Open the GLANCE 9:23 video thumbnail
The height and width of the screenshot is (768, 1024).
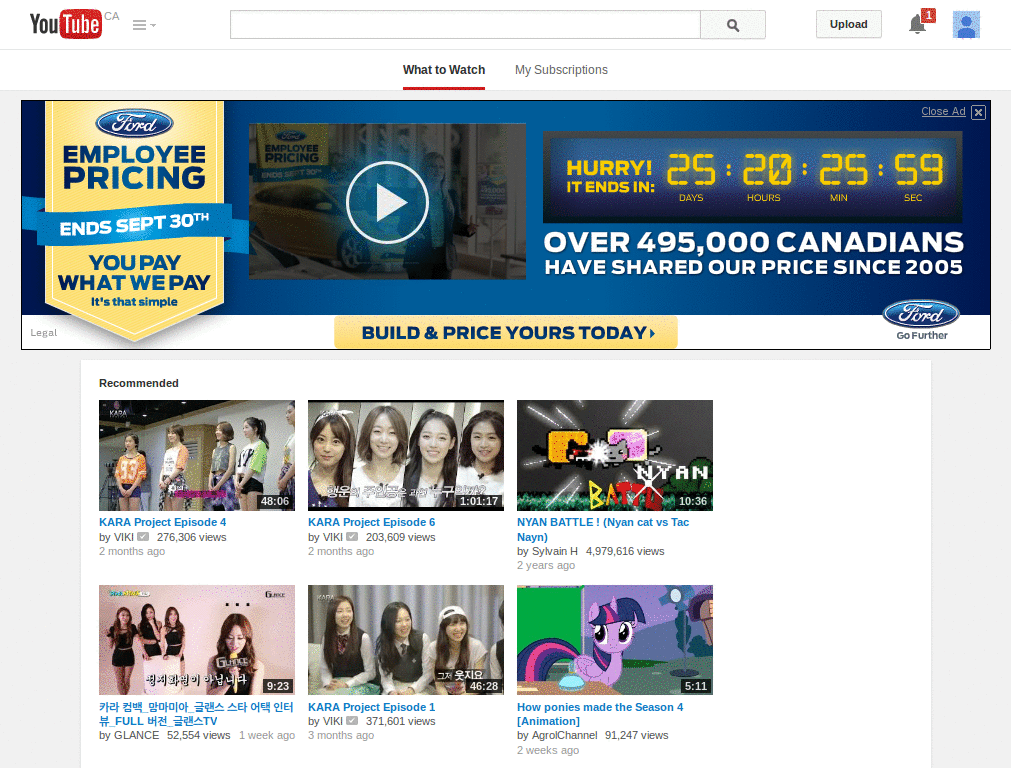coord(197,640)
